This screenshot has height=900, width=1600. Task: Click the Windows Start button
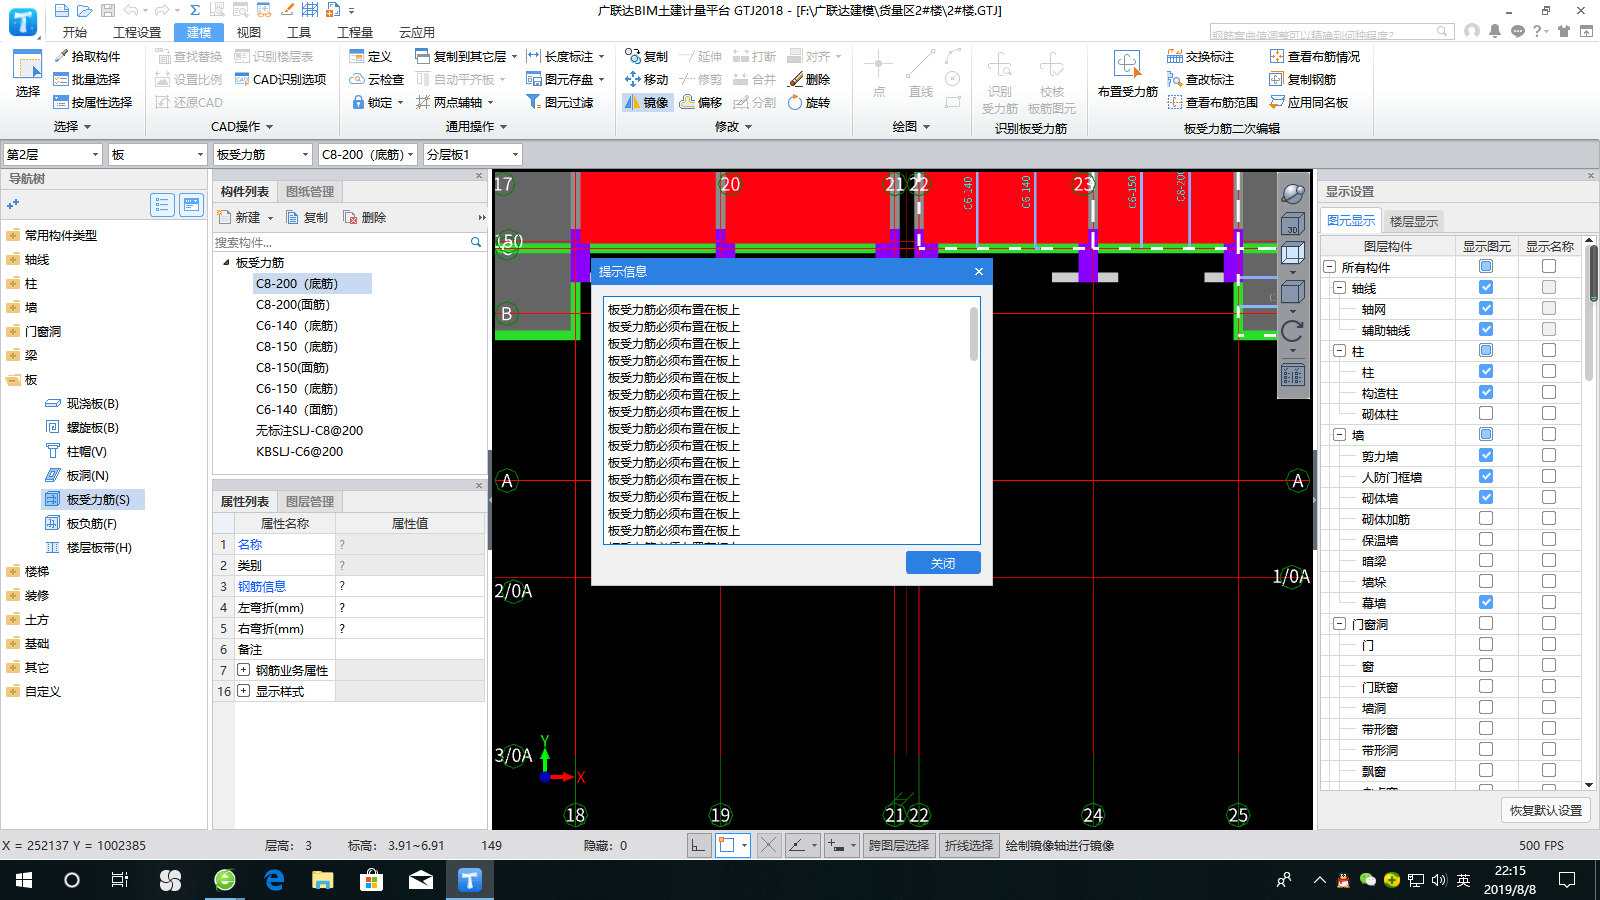pos(24,880)
